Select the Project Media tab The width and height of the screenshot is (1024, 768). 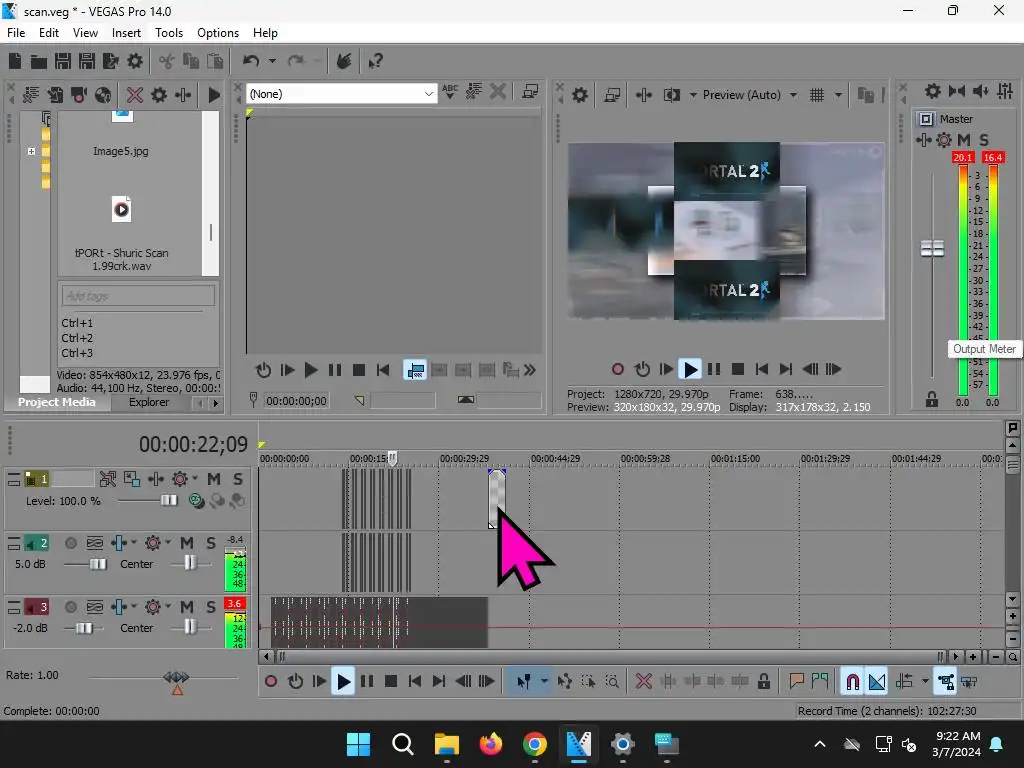(57, 402)
